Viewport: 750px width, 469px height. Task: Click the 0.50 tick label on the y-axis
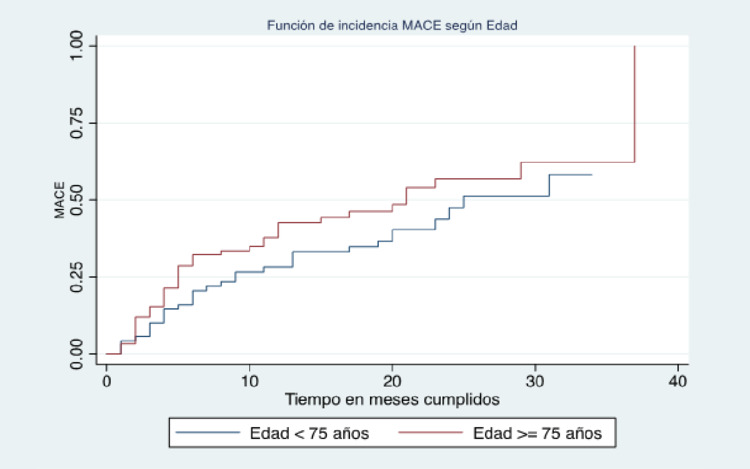coord(81,199)
